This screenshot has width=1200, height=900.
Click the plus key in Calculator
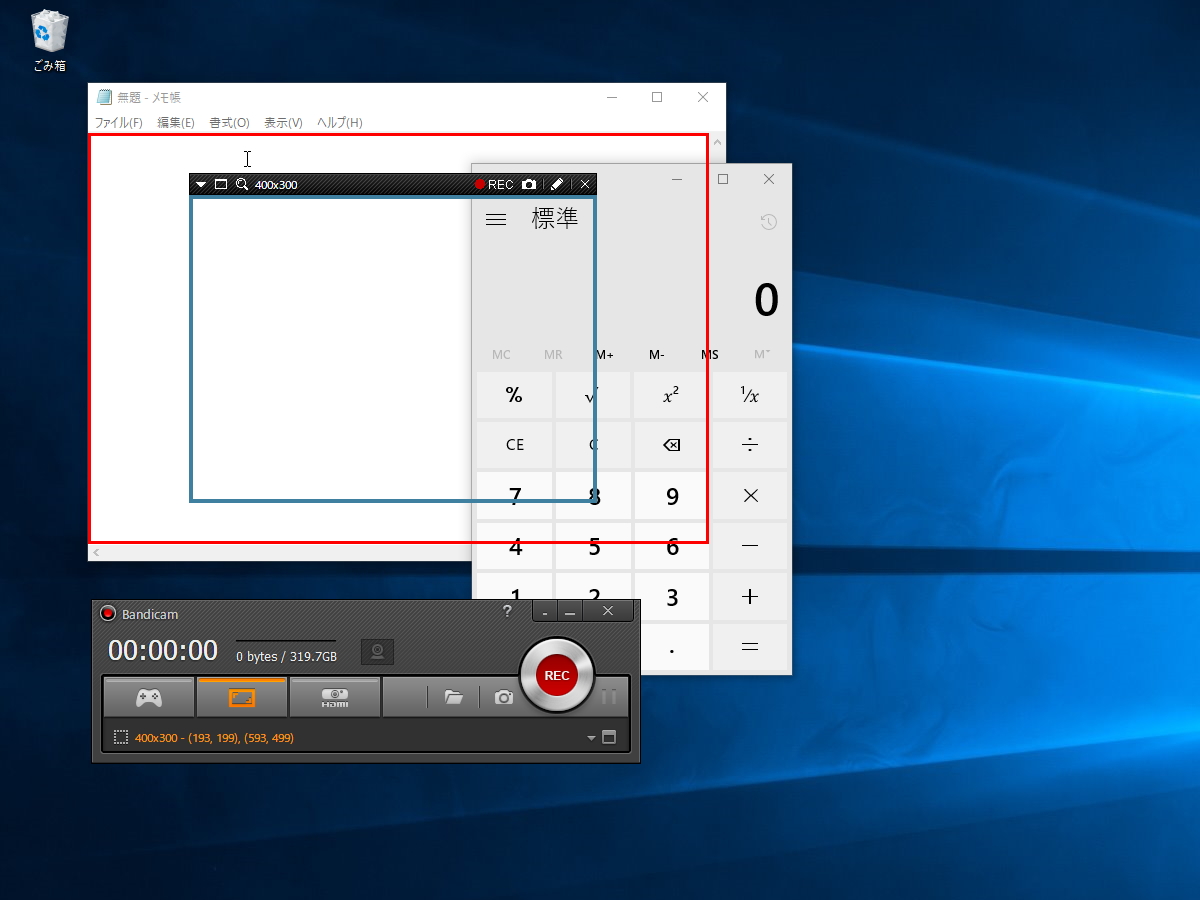click(749, 597)
